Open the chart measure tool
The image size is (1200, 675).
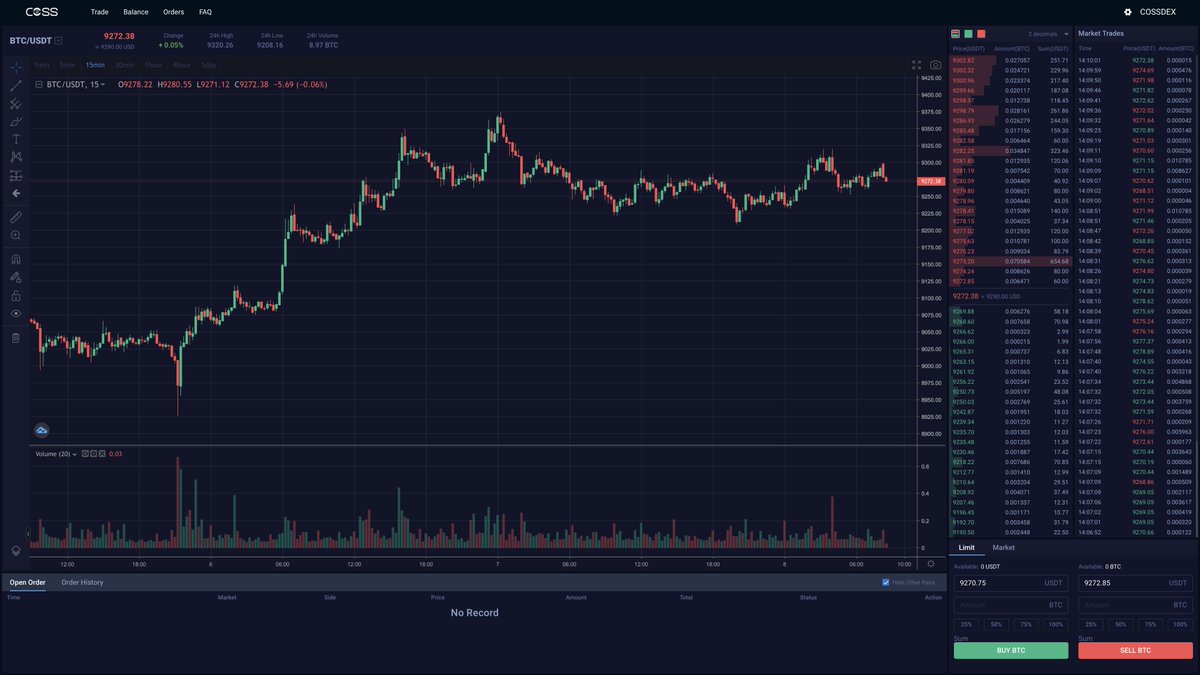point(15,216)
